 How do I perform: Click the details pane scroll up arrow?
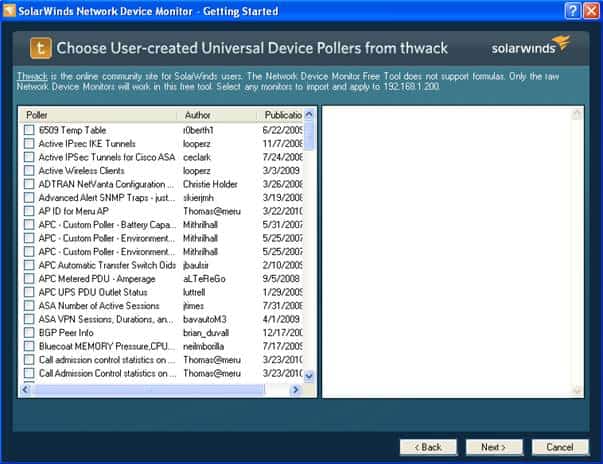[576, 114]
